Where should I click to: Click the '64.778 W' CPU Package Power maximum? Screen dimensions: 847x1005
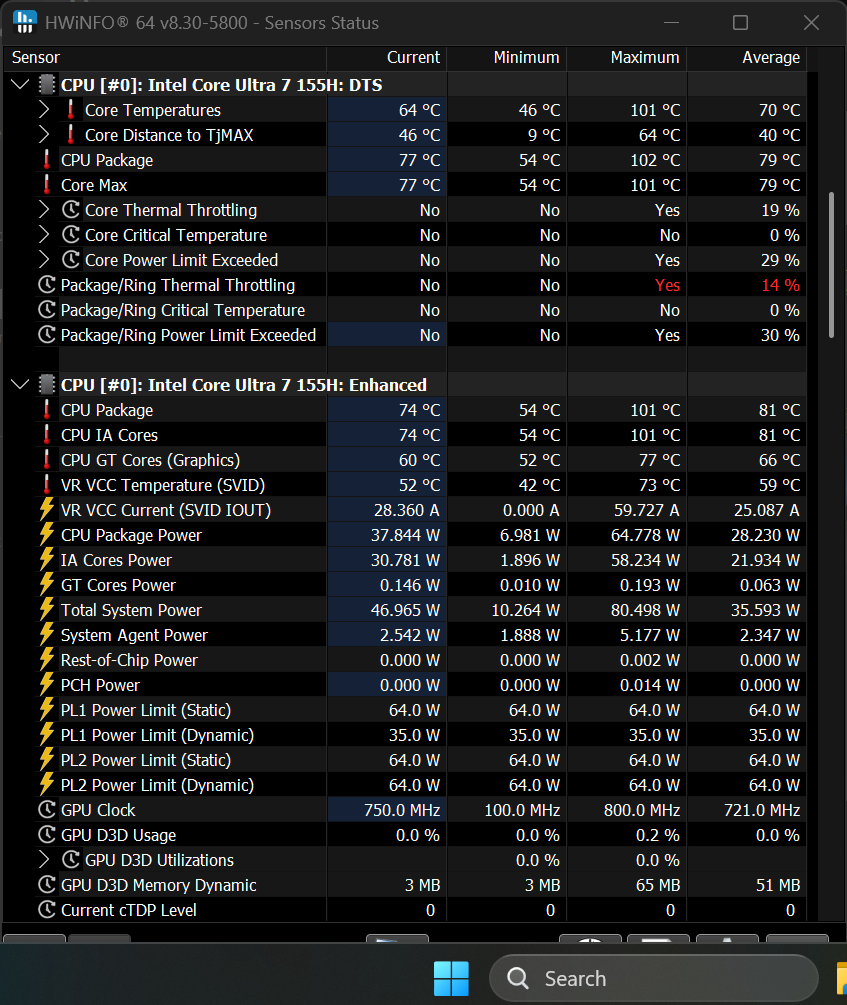tap(645, 535)
